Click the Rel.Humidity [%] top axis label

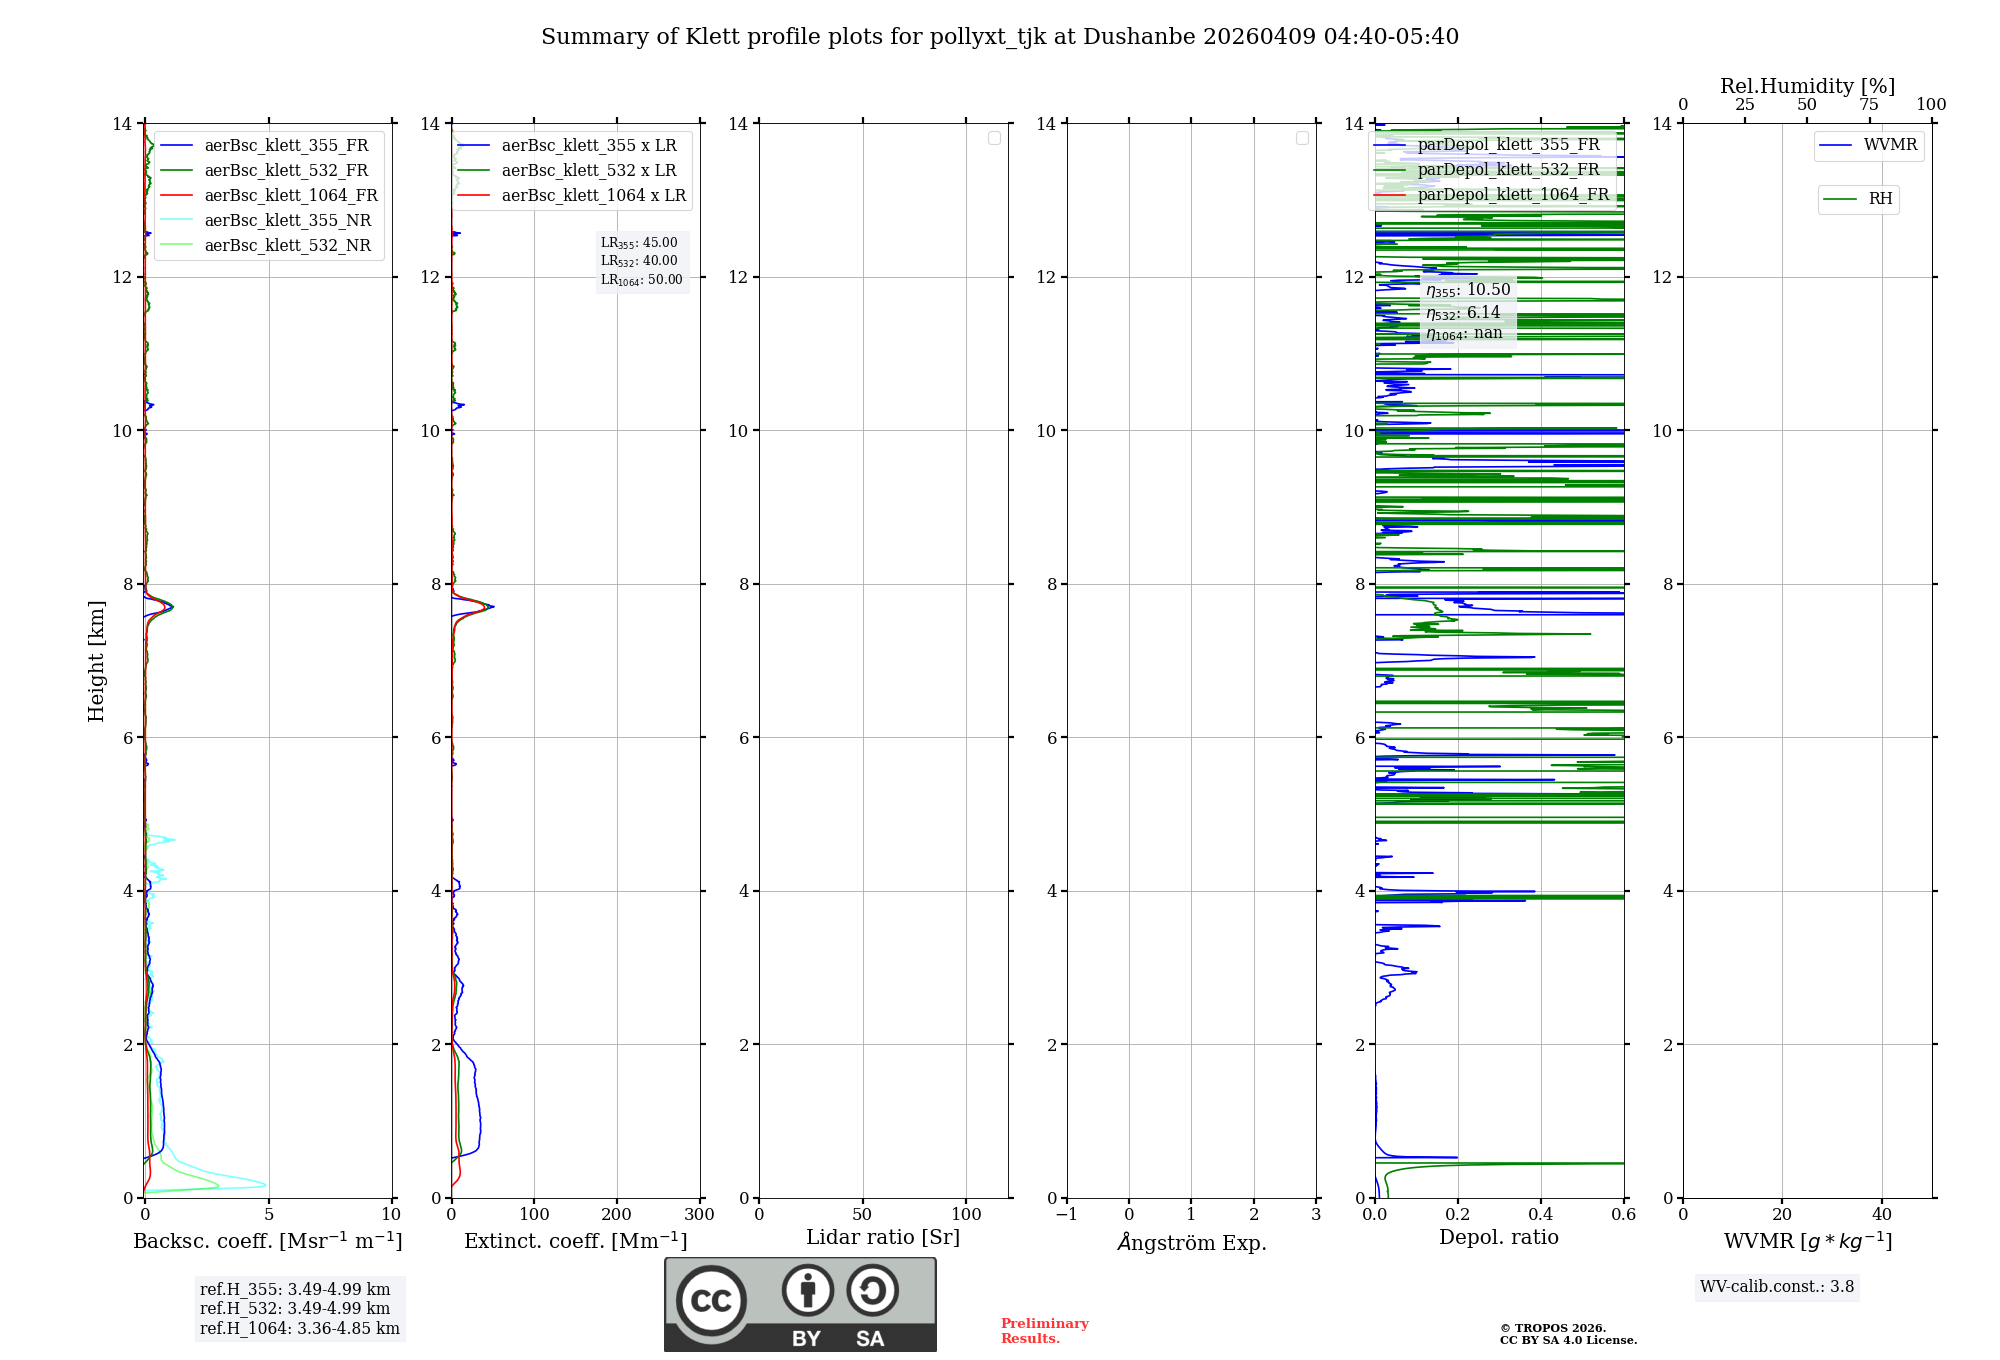[1807, 86]
